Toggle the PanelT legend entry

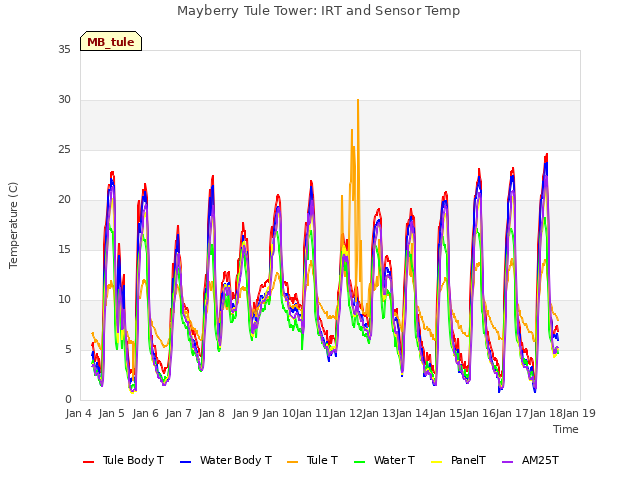pyautogui.click(x=459, y=460)
